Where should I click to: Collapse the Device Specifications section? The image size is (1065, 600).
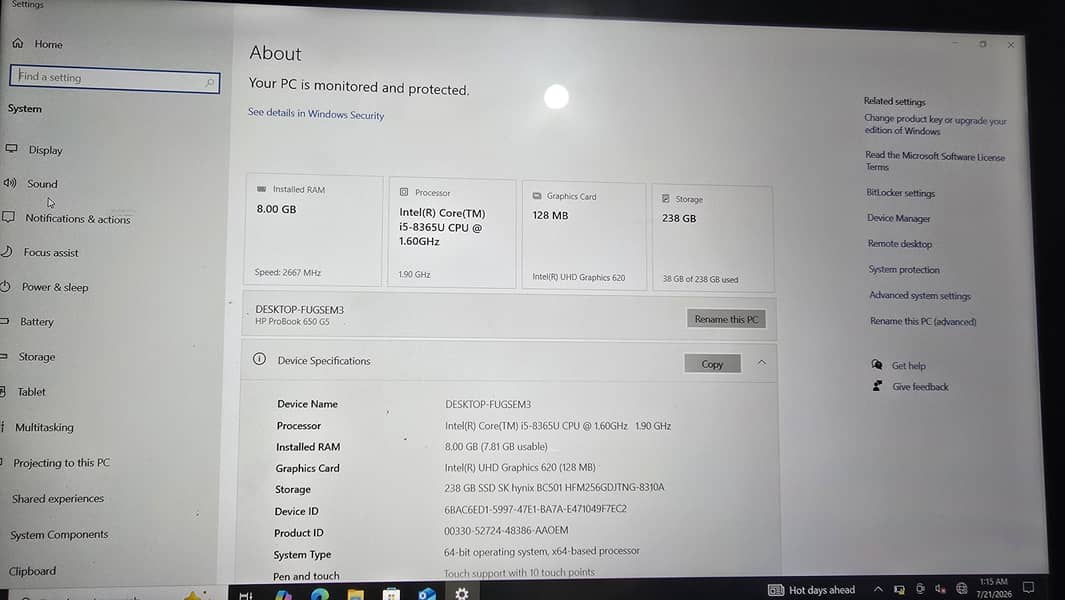[x=761, y=363]
